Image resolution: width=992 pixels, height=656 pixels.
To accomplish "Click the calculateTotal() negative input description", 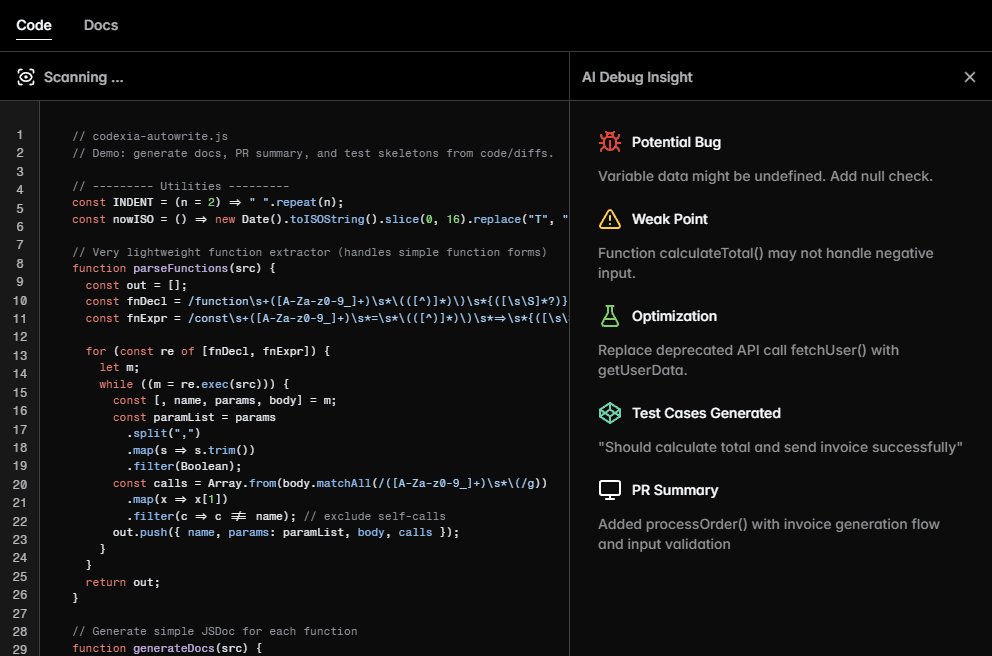I will point(766,263).
